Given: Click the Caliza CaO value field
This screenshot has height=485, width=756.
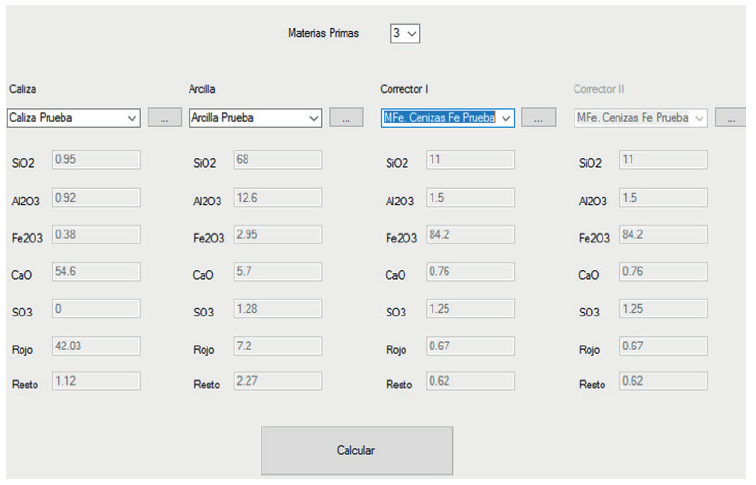Looking at the screenshot, I should click(x=95, y=271).
